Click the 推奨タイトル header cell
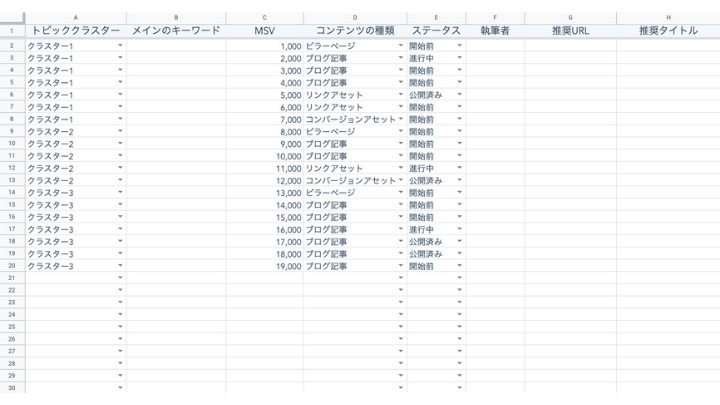The image size is (720, 405). click(668, 32)
